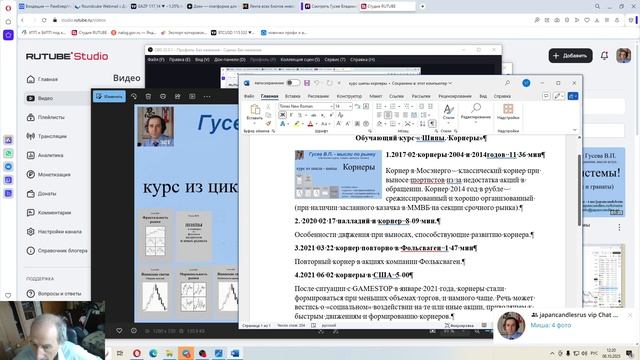Image resolution: width=640 pixels, height=360 pixels.
Task: Open Файл menu in OBS window
Action: [156, 60]
